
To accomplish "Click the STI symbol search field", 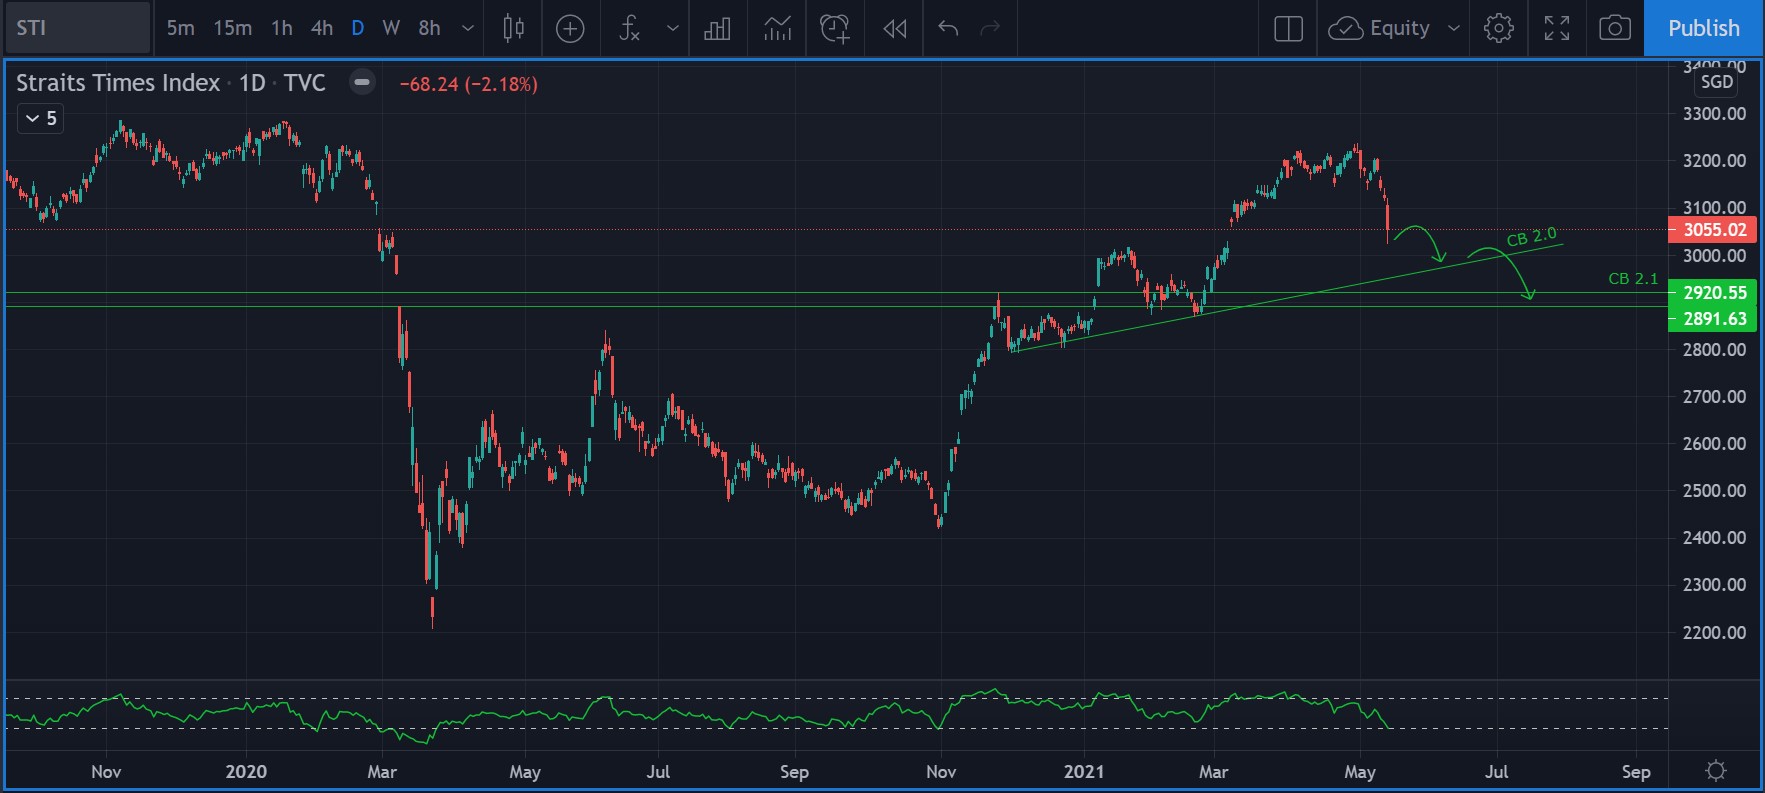I will click(x=78, y=28).
